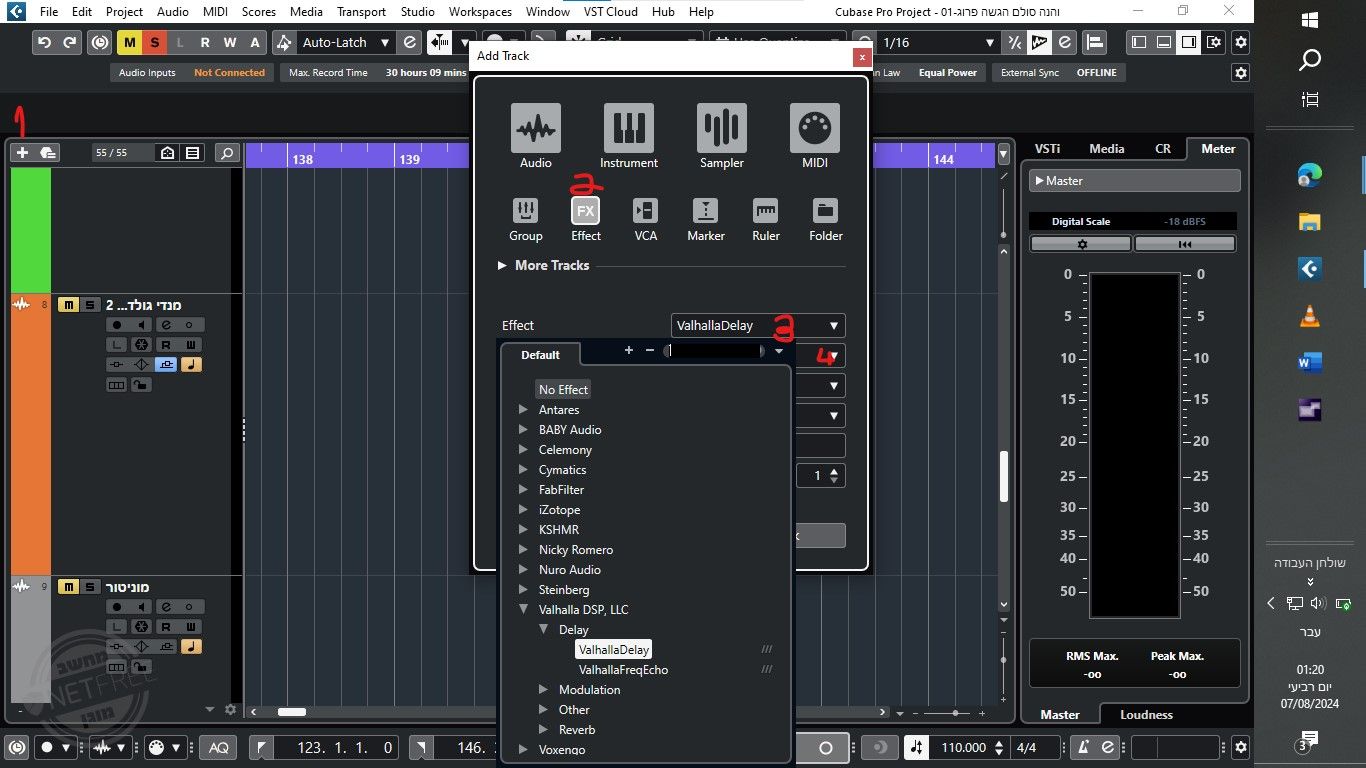
Task: Select the Folder track type icon
Action: 826,210
